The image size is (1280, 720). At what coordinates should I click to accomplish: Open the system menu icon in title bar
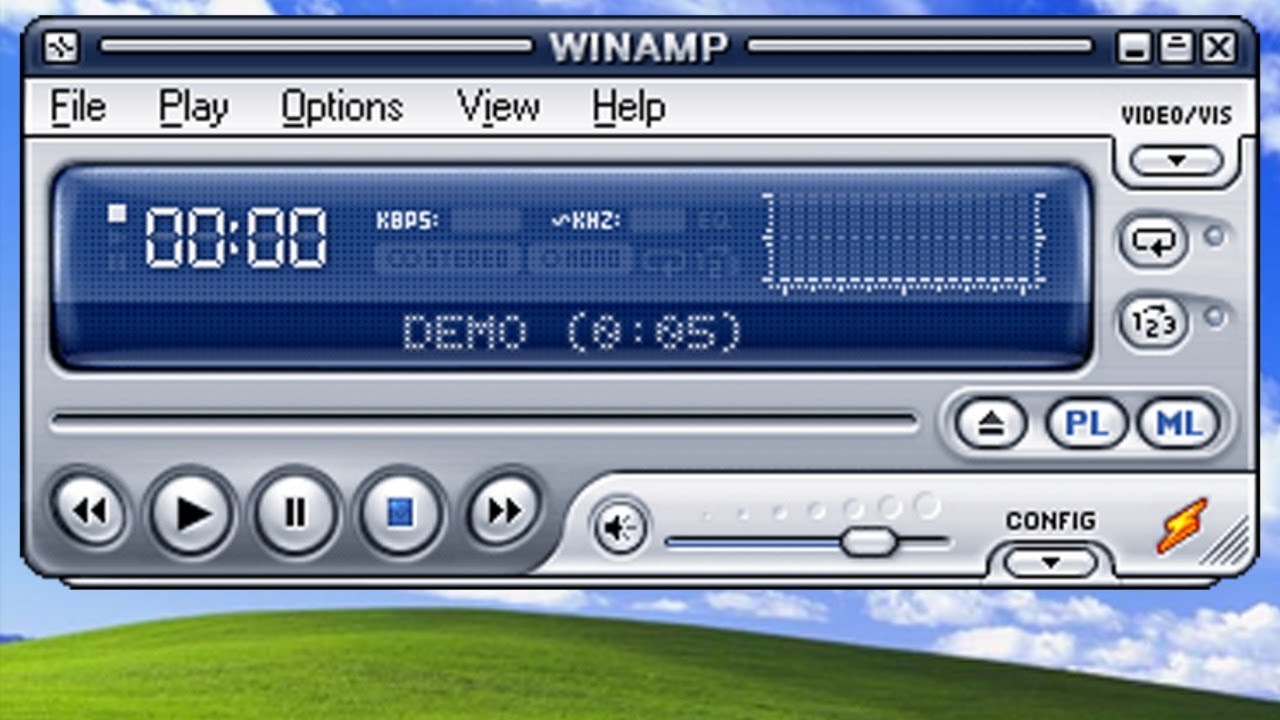pos(62,46)
